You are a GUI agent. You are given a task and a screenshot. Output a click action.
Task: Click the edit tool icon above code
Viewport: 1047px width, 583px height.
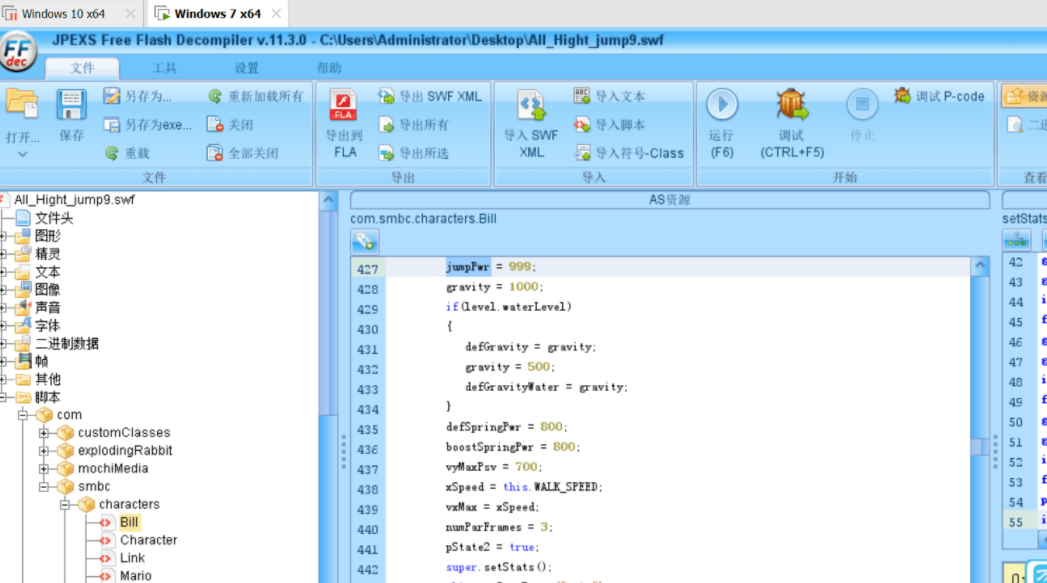click(x=365, y=242)
